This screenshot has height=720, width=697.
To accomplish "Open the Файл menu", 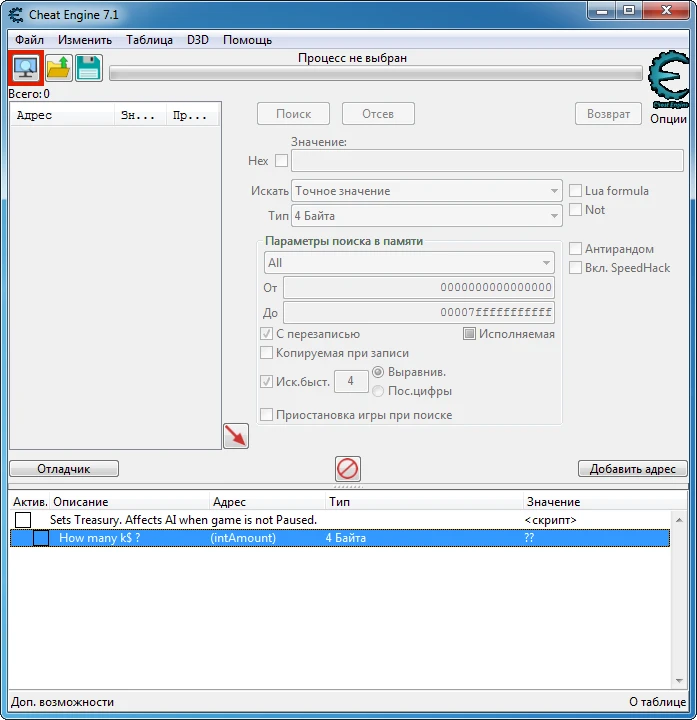I will click(29, 40).
